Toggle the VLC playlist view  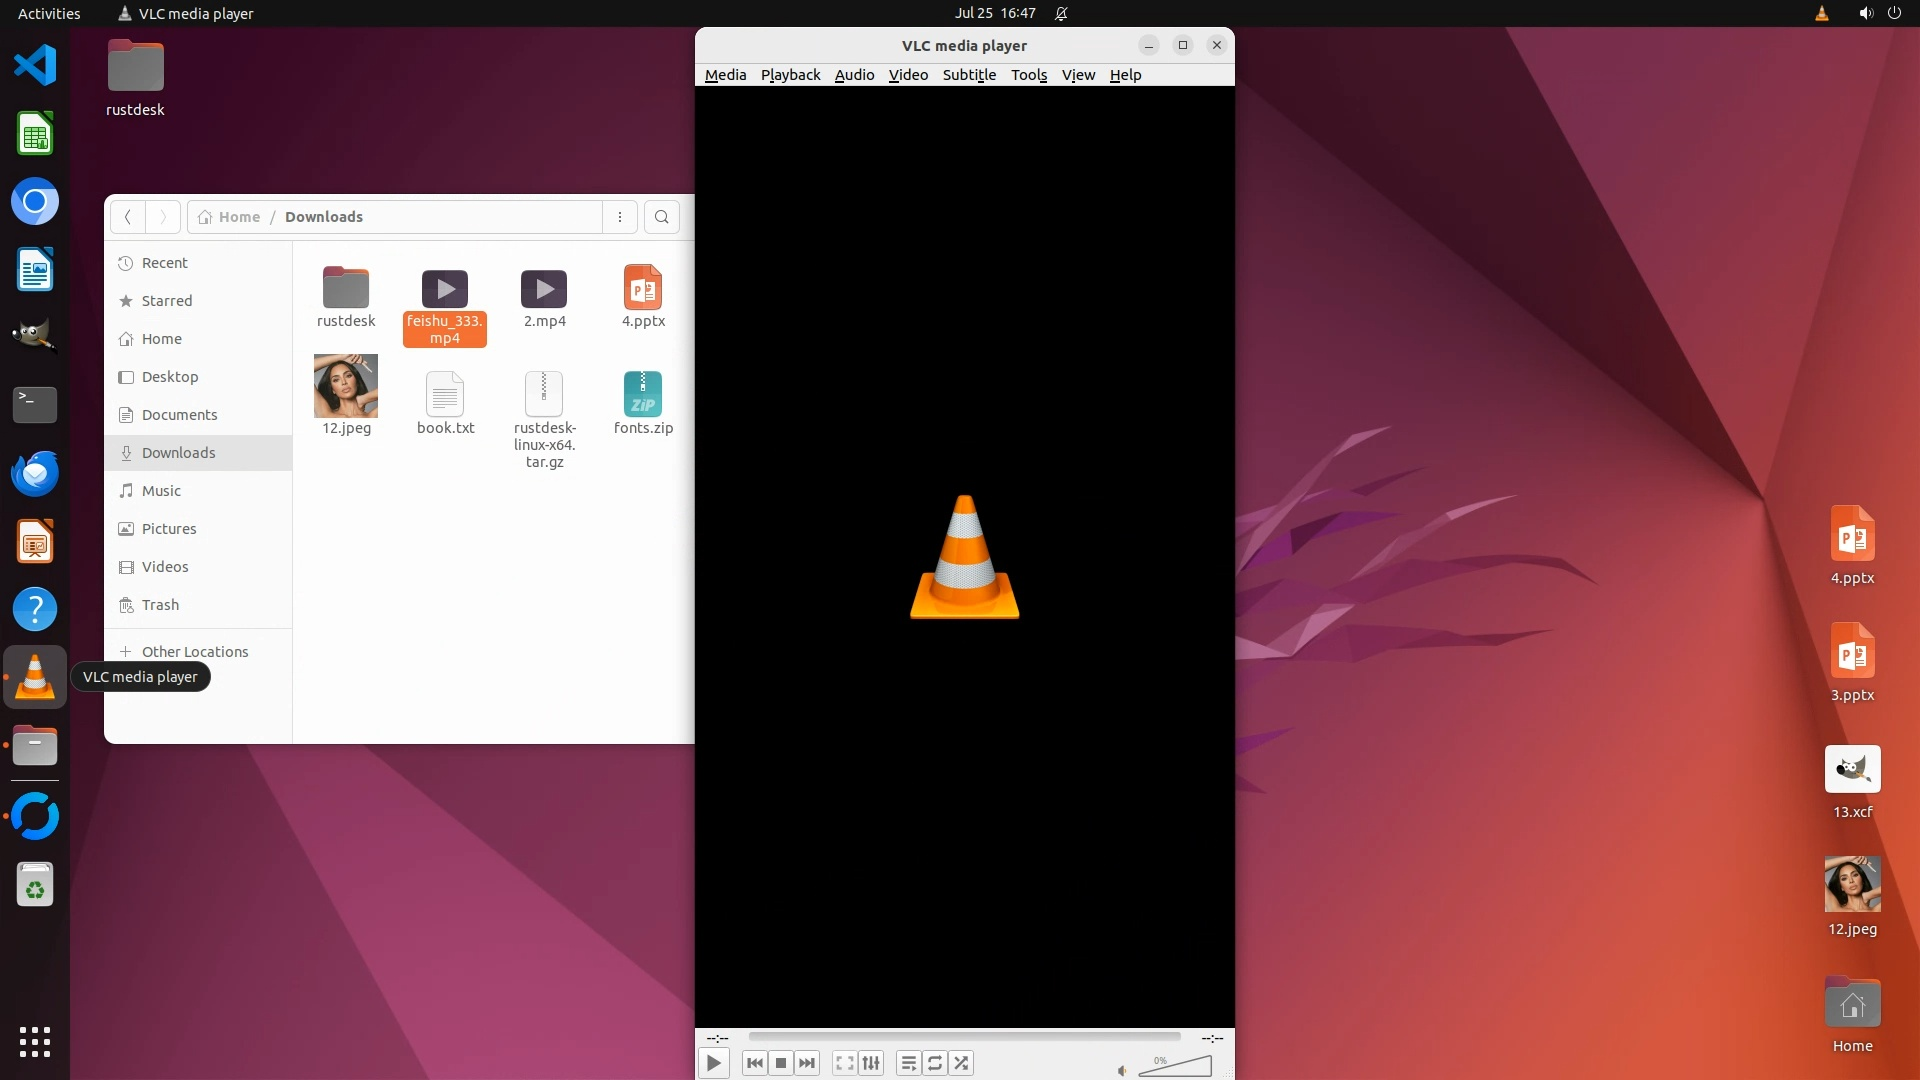[908, 1063]
